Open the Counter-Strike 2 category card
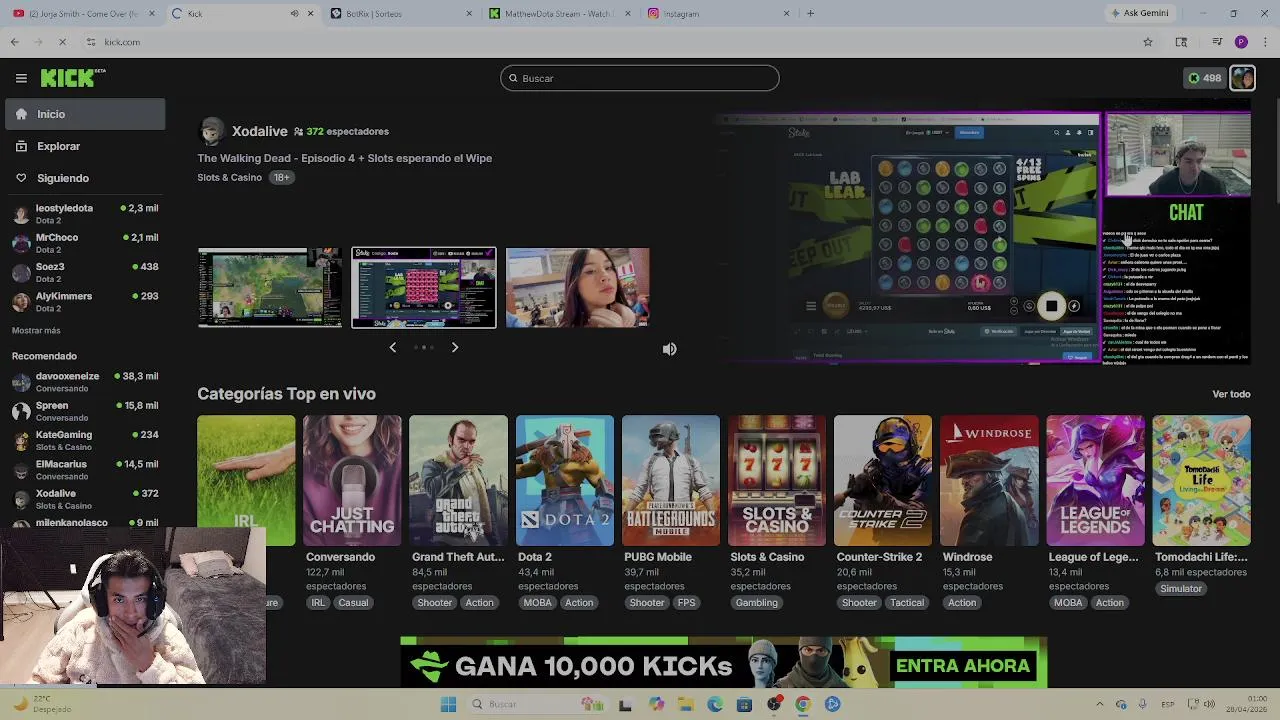The image size is (1280, 720). coord(883,480)
